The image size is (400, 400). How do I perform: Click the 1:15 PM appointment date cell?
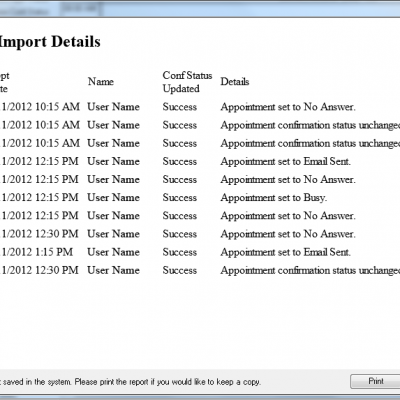37,252
